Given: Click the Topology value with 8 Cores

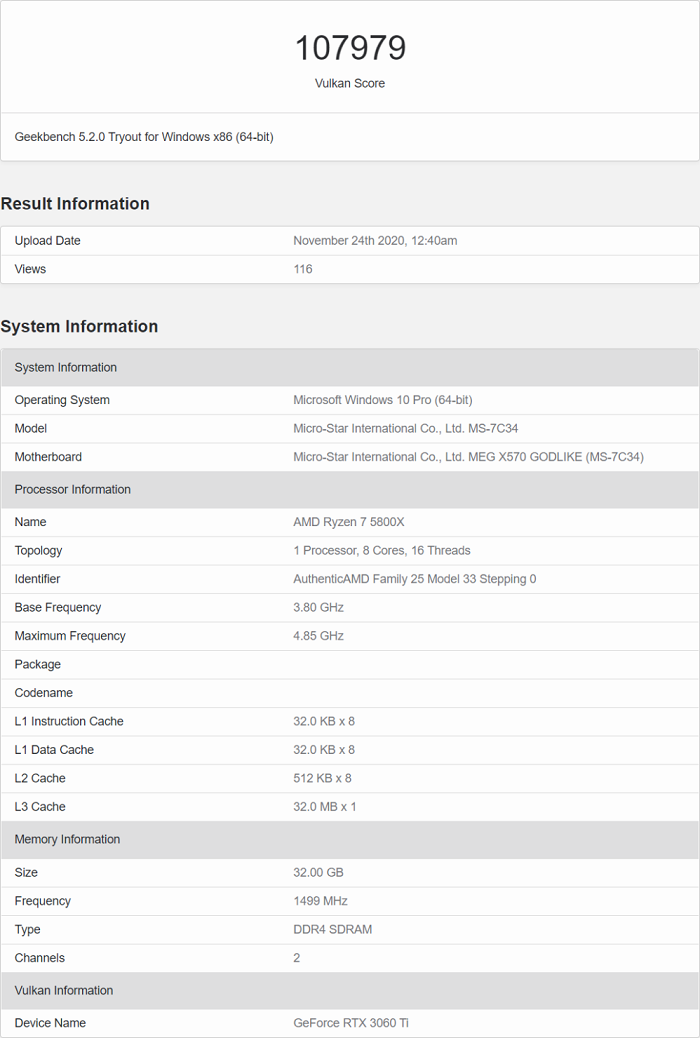Looking at the screenshot, I should [x=381, y=551].
